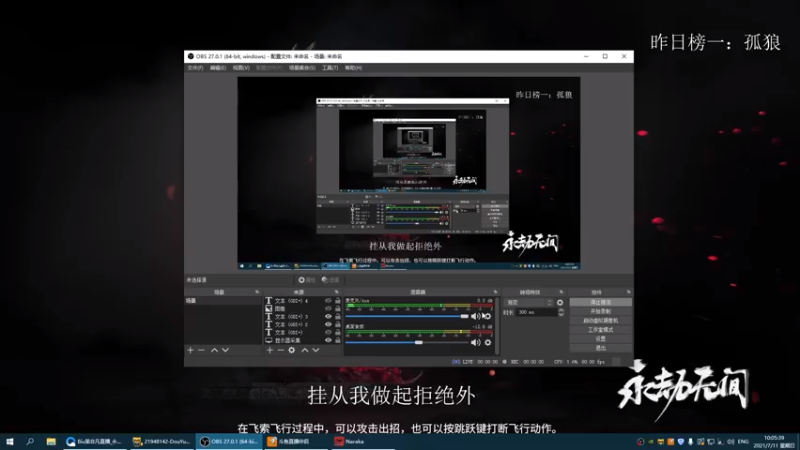Image resolution: width=800 pixels, height=450 pixels.
Task: Open Properties button above source list
Action: (307, 280)
